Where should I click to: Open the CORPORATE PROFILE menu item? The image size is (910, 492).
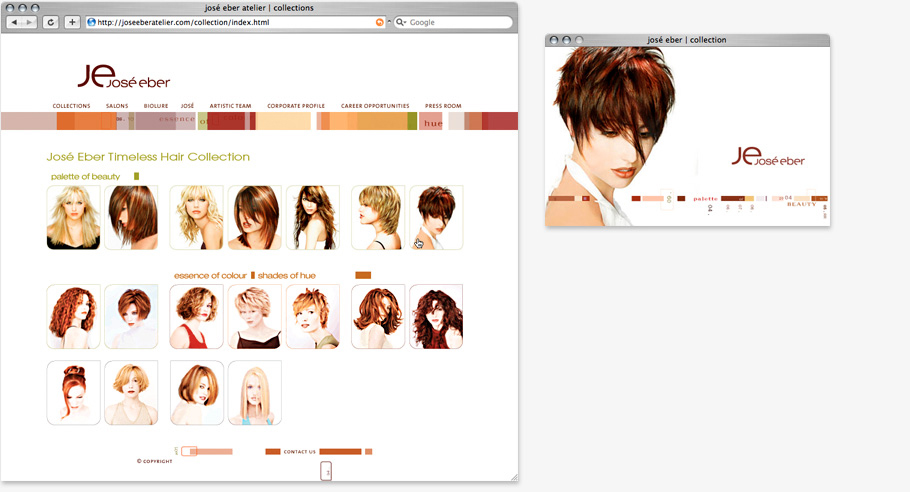click(296, 106)
